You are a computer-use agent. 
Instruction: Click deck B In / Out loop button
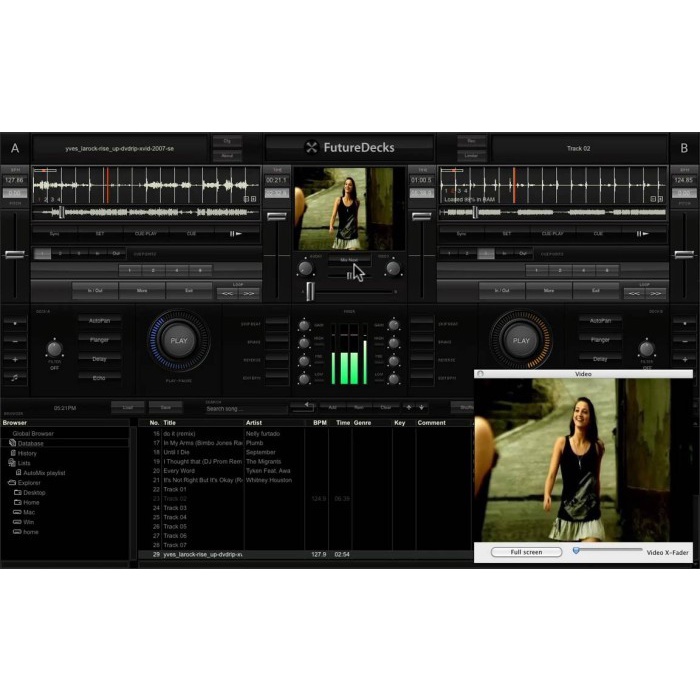coord(502,290)
